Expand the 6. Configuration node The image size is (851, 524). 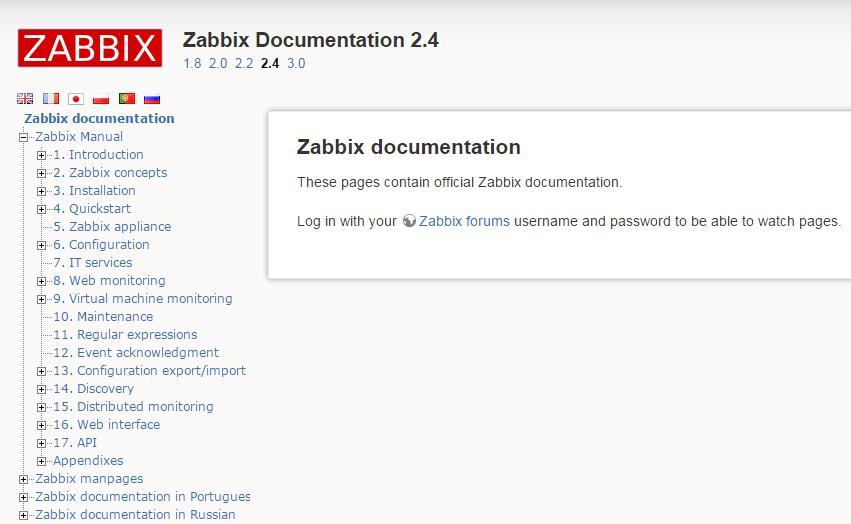pos(41,245)
